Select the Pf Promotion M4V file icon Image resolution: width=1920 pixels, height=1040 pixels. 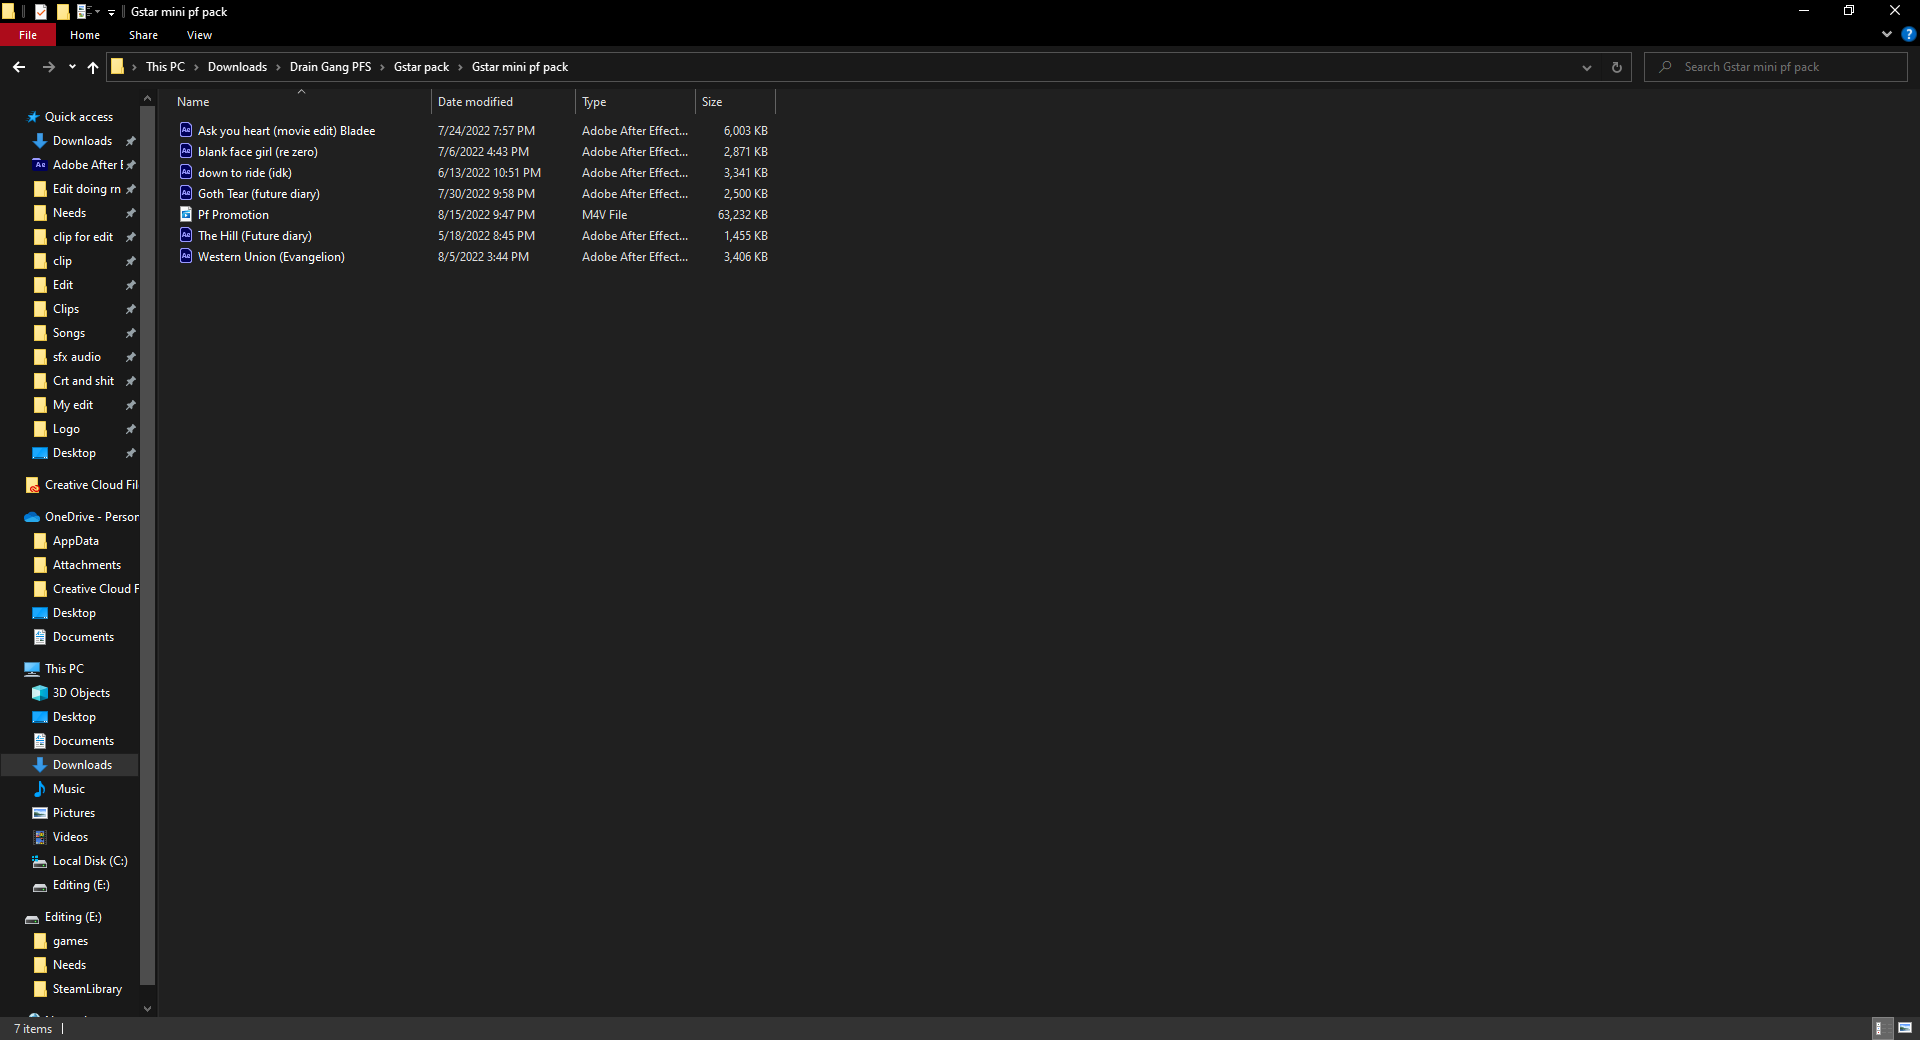[x=186, y=214]
